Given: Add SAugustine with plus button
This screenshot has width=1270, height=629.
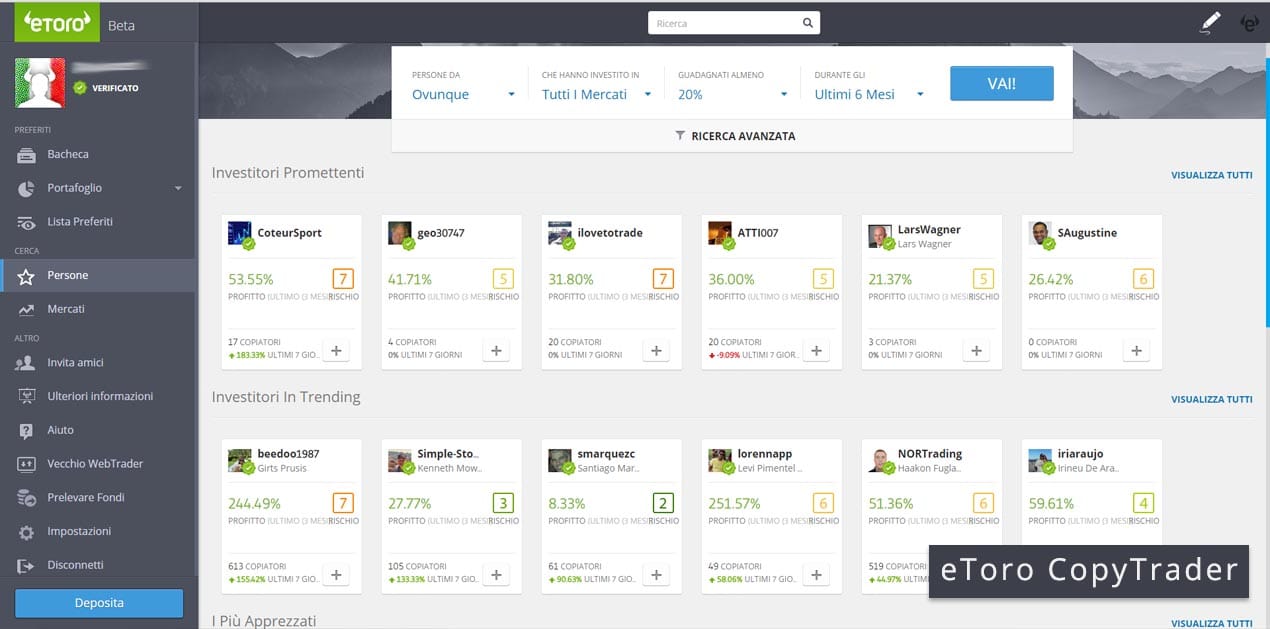Looking at the screenshot, I should [x=1136, y=351].
